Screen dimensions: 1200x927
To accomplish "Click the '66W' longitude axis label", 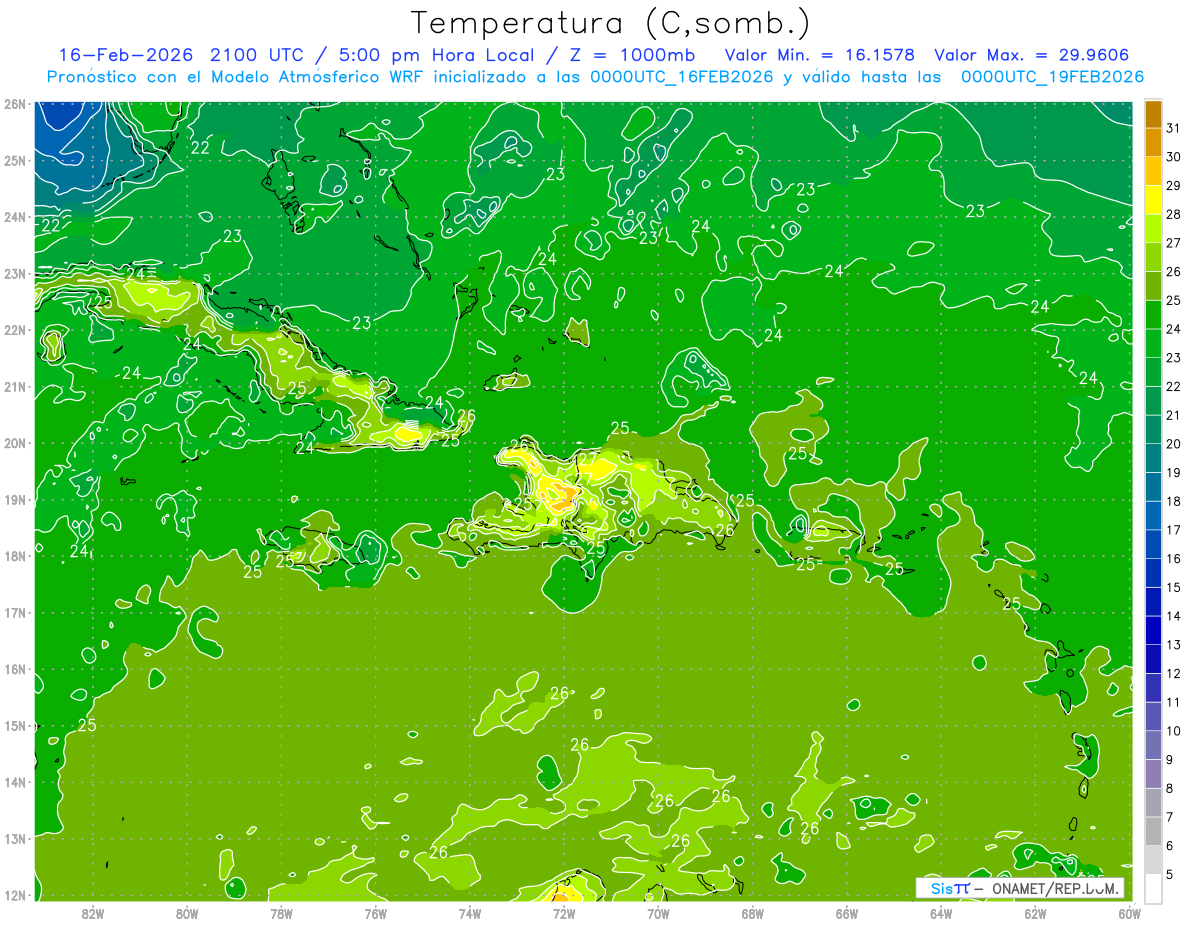I will (847, 912).
